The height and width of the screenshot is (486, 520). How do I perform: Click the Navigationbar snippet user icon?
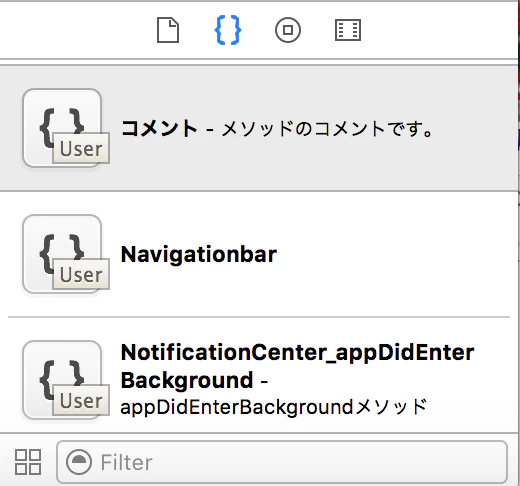(x=65, y=254)
